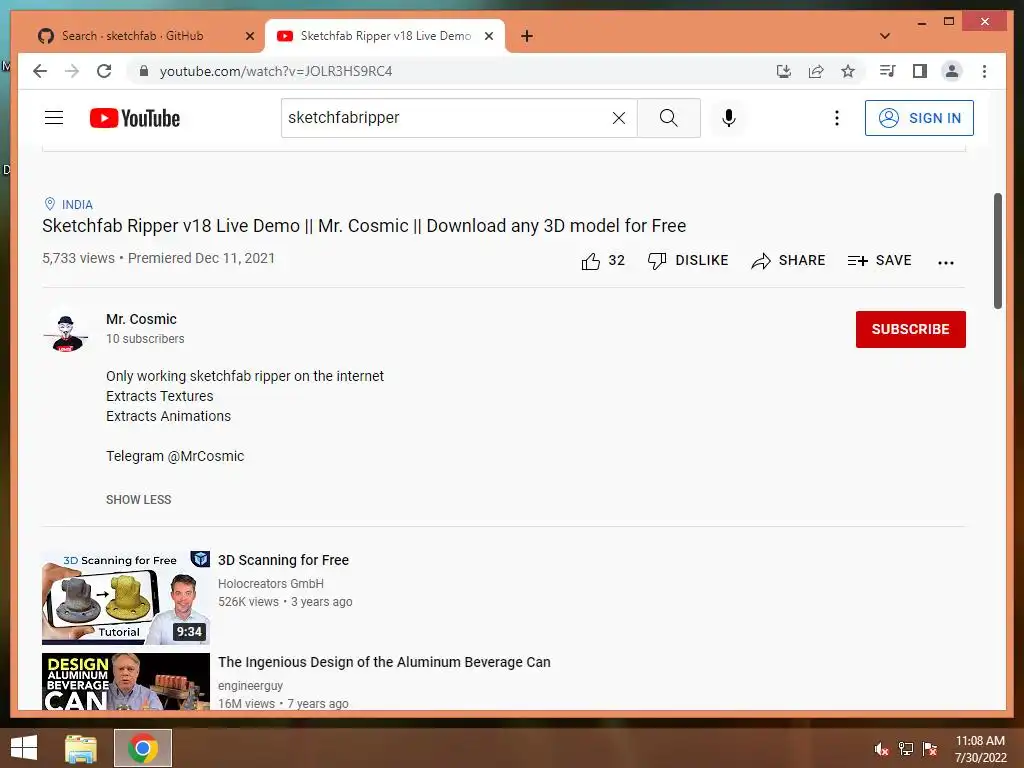
Task: Open more actions ellipsis under video
Action: point(946,262)
